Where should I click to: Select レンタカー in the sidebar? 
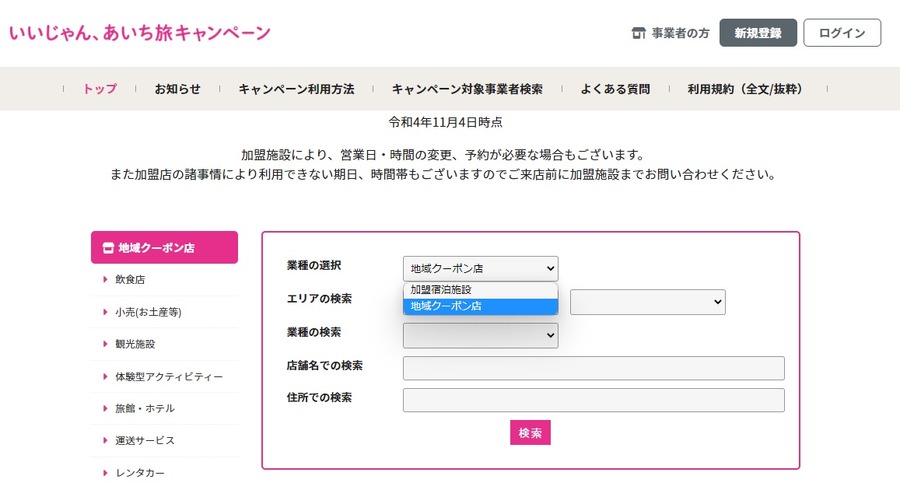139,473
